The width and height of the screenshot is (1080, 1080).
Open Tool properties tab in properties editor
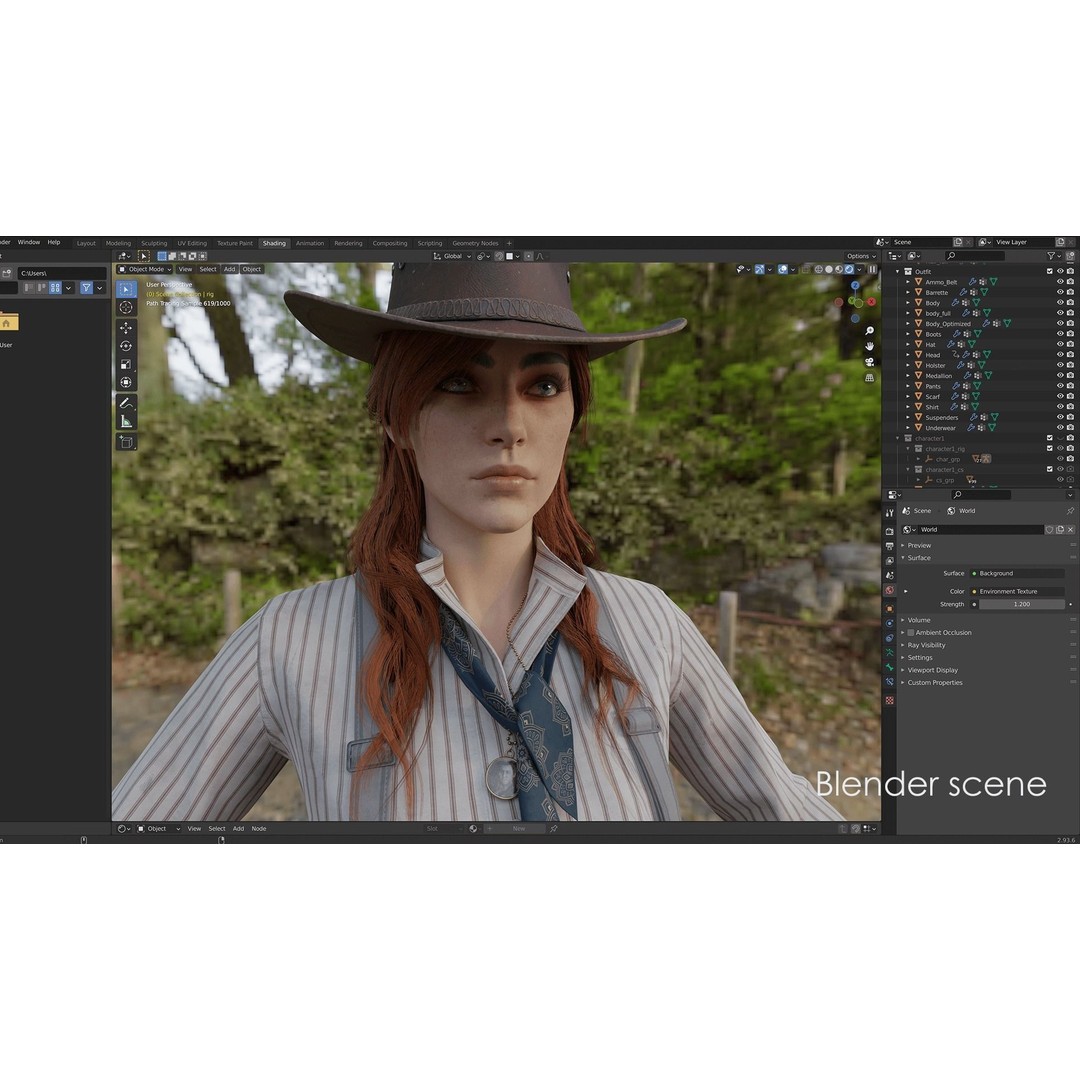coord(889,512)
